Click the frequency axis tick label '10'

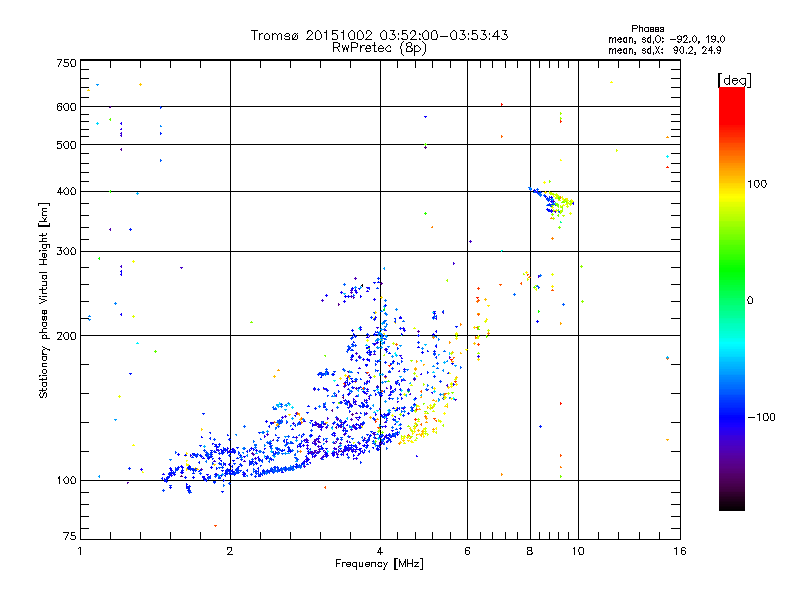click(x=578, y=551)
